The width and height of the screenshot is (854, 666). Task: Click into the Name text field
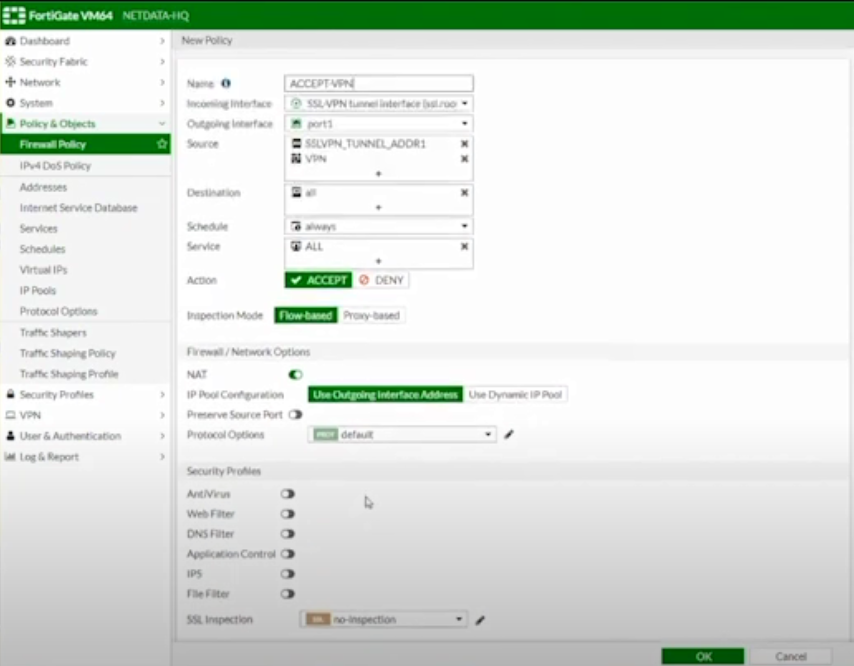[378, 84]
